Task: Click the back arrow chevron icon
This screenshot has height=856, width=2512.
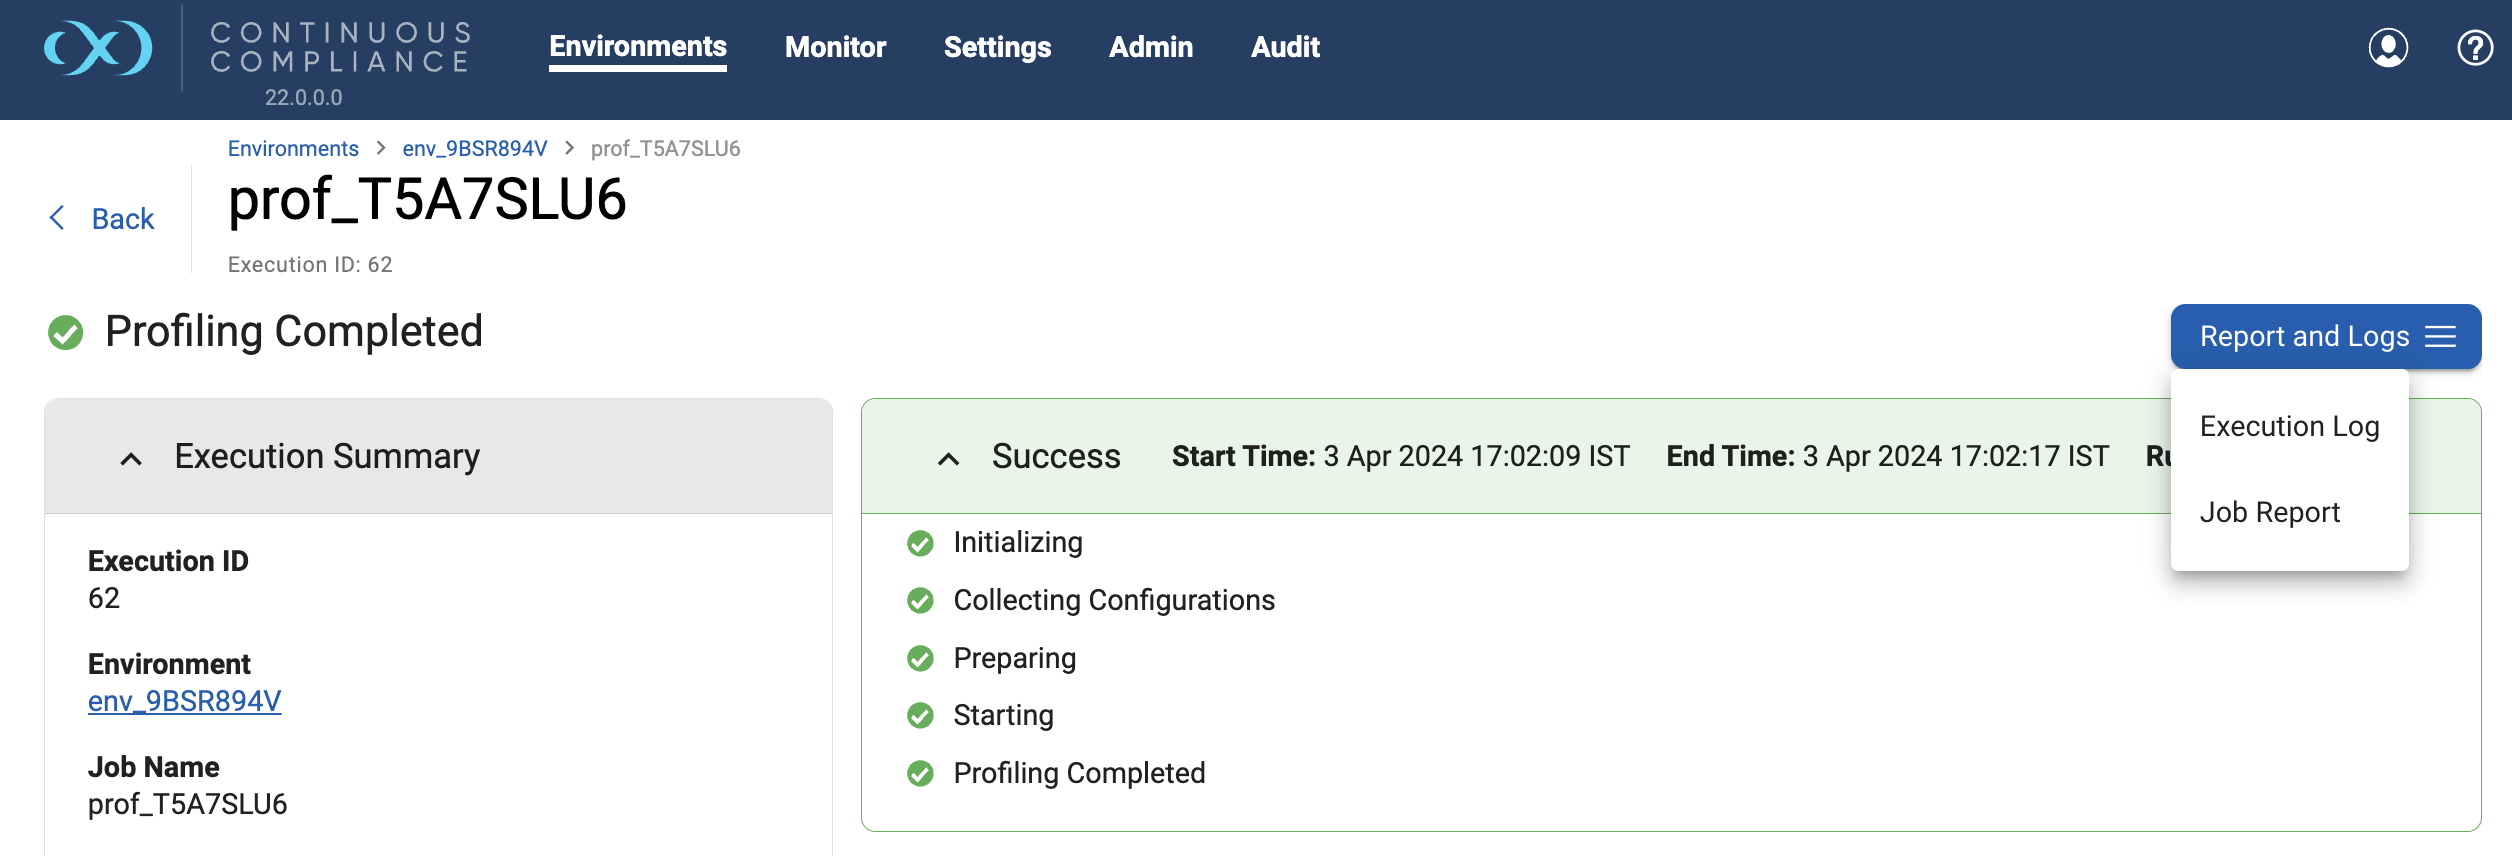Action: (58, 218)
